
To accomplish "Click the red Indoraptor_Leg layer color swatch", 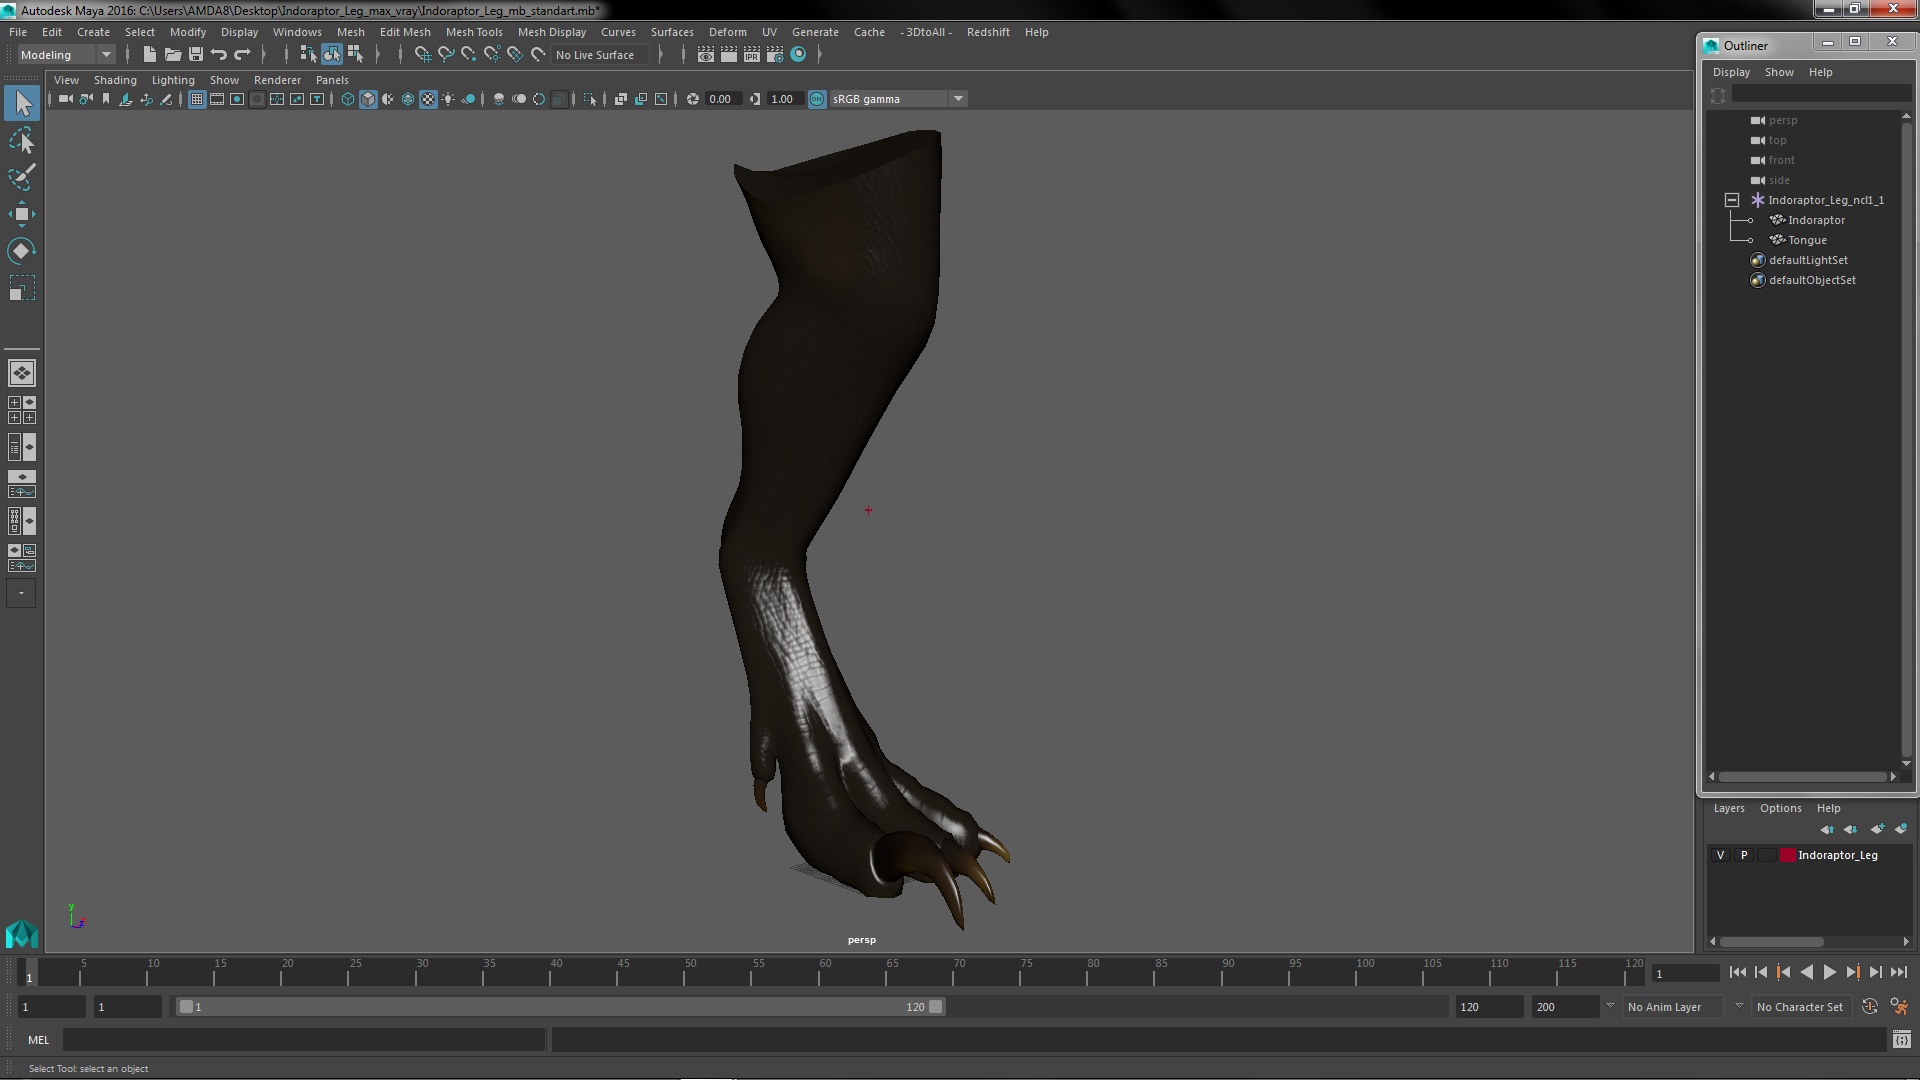I will pyautogui.click(x=1787, y=855).
